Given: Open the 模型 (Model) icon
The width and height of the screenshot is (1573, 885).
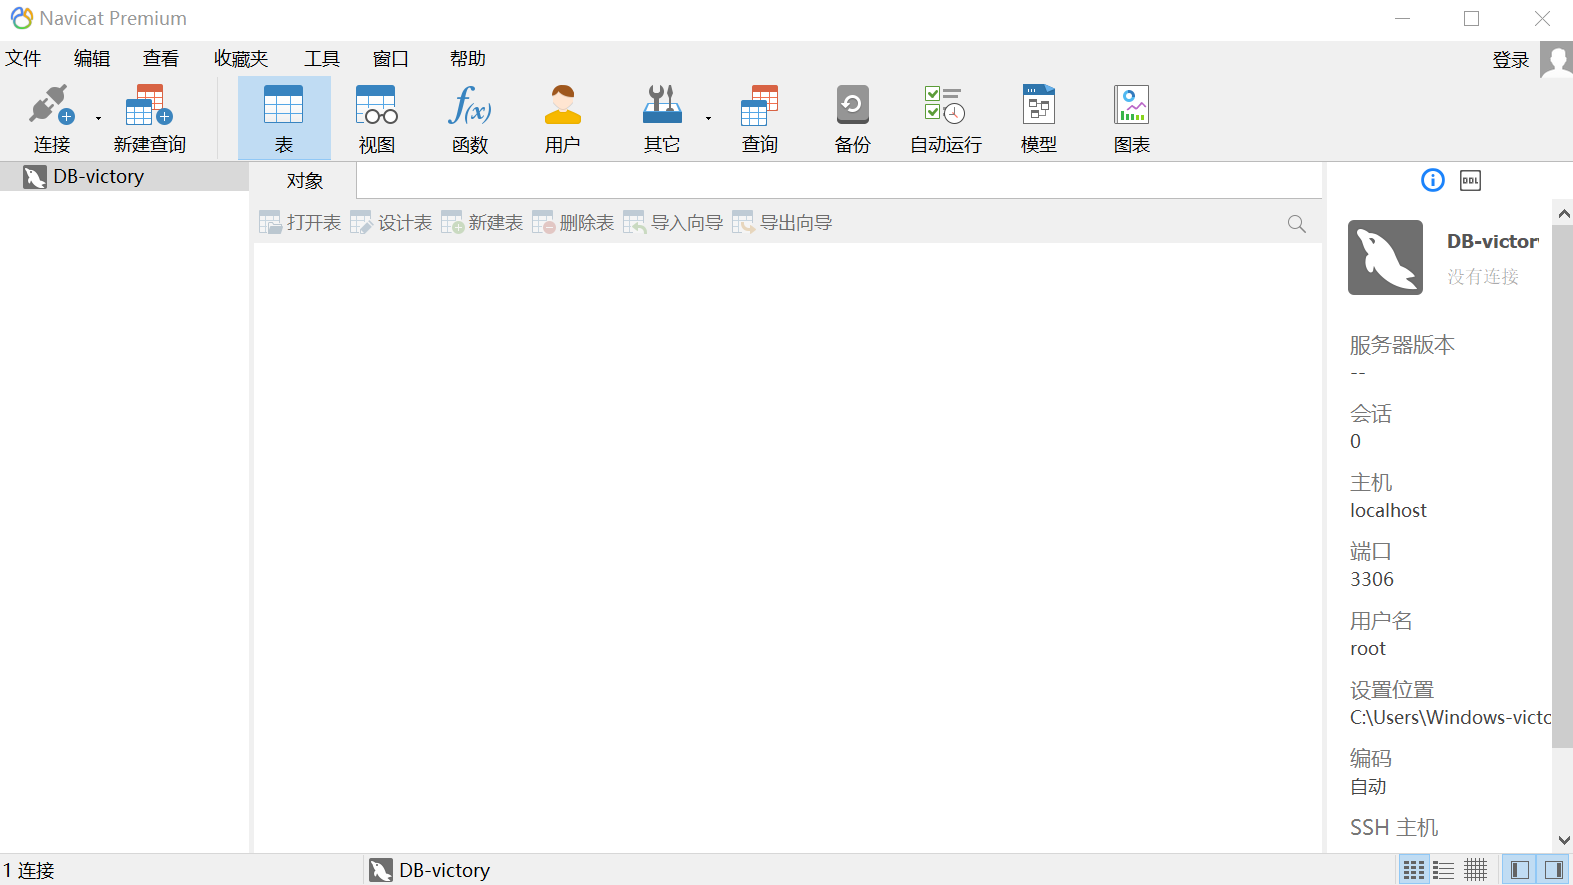Looking at the screenshot, I should pos(1039,119).
